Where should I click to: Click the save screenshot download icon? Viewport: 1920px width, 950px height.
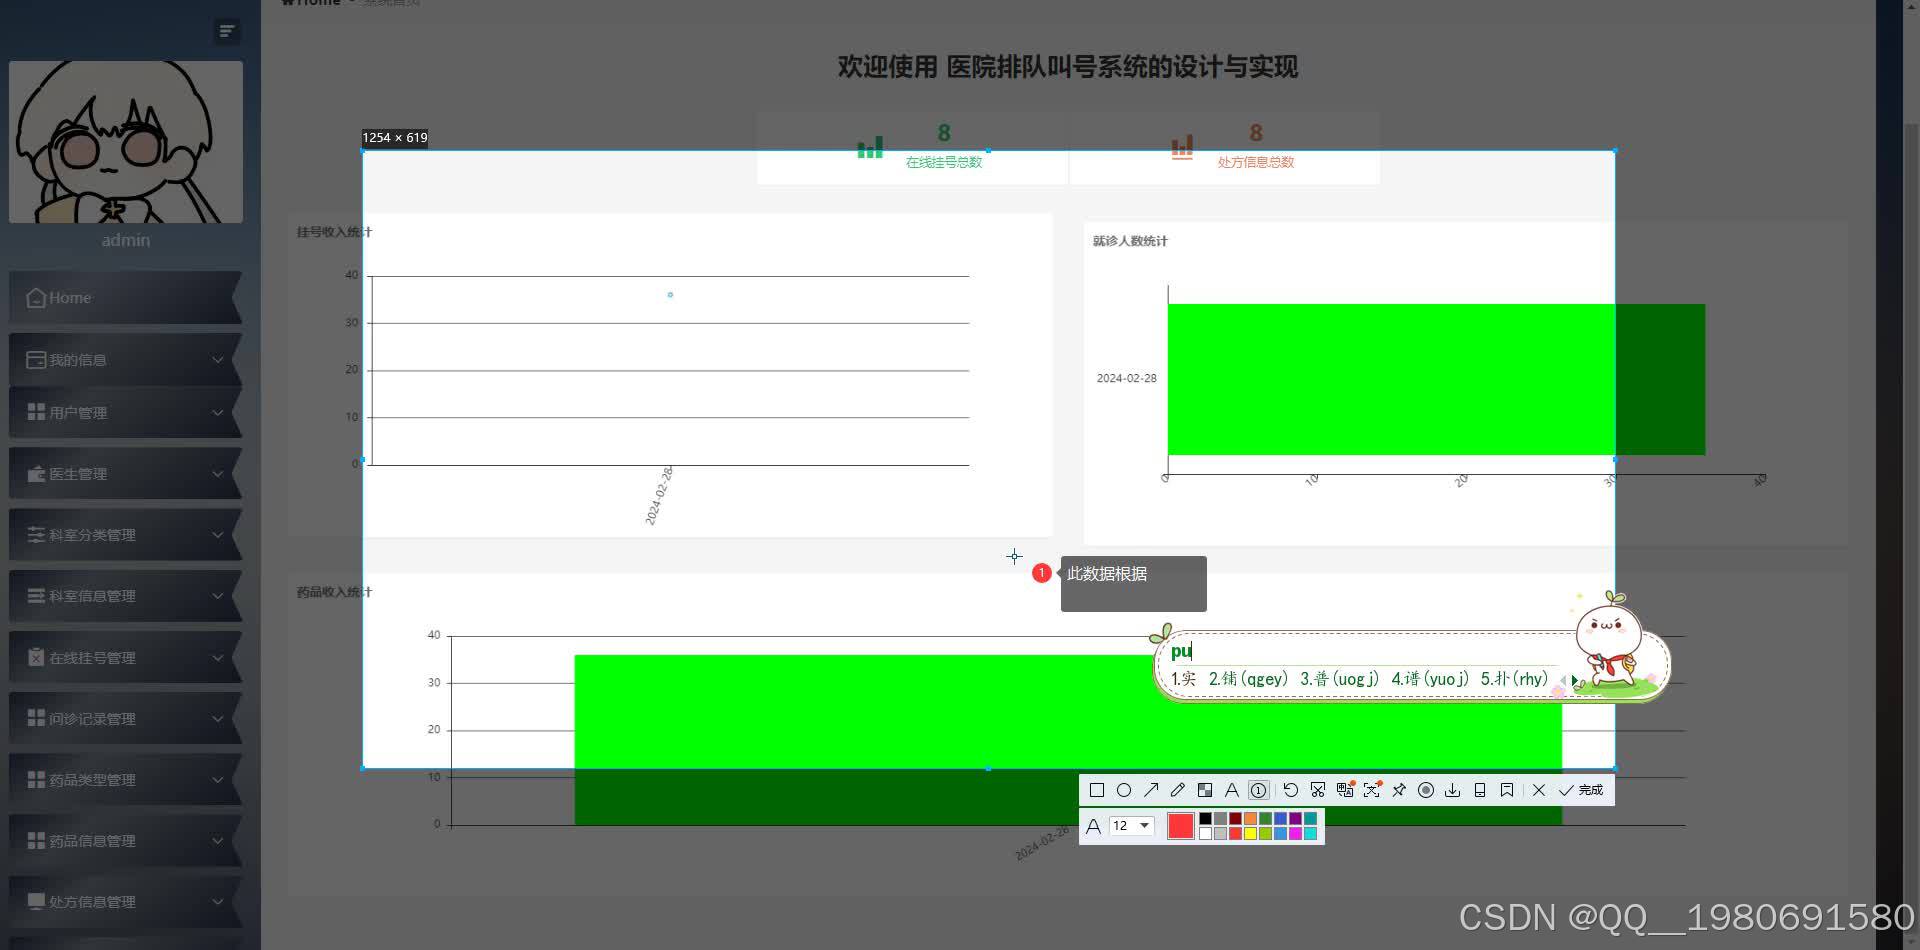(x=1453, y=790)
